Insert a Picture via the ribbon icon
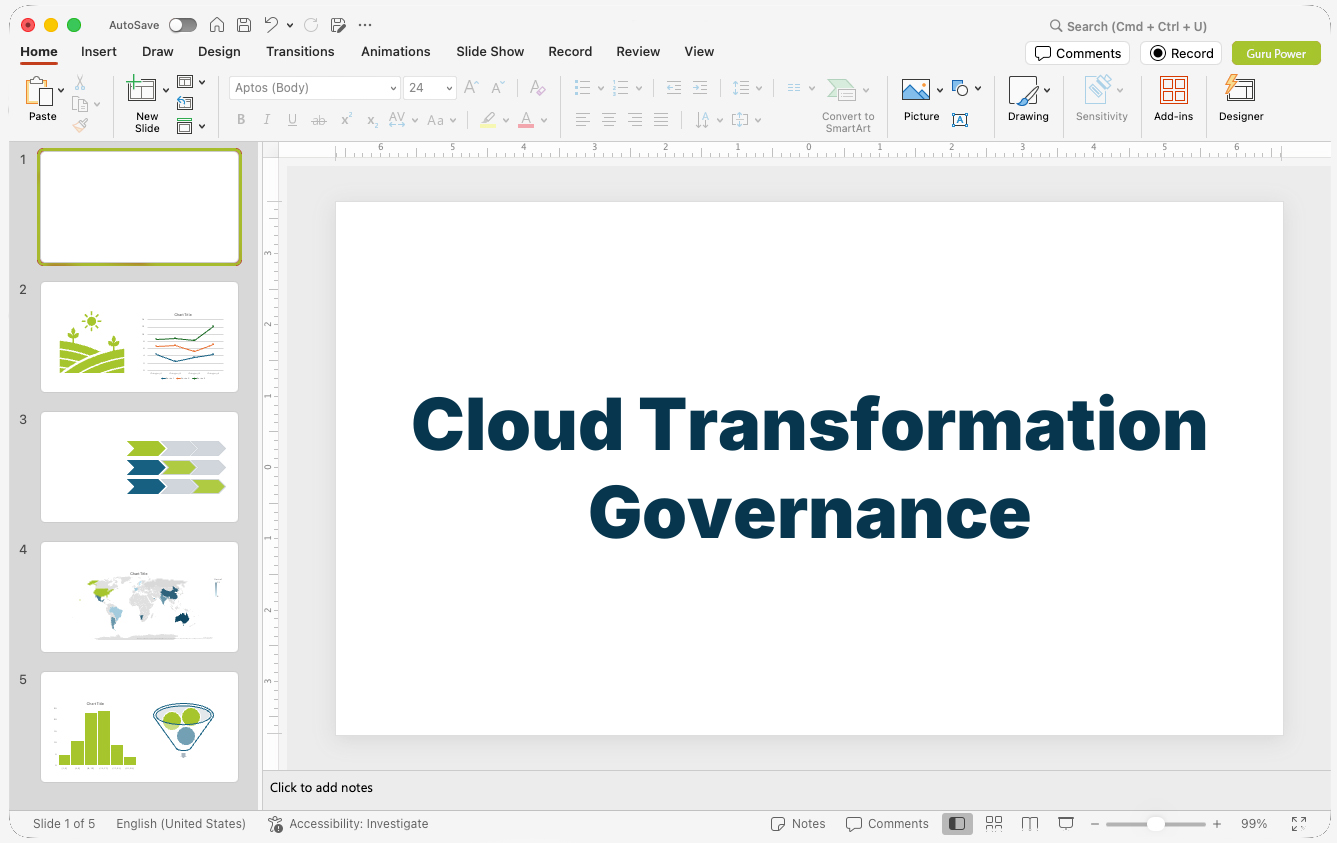Image resolution: width=1337 pixels, height=843 pixels. [x=916, y=90]
